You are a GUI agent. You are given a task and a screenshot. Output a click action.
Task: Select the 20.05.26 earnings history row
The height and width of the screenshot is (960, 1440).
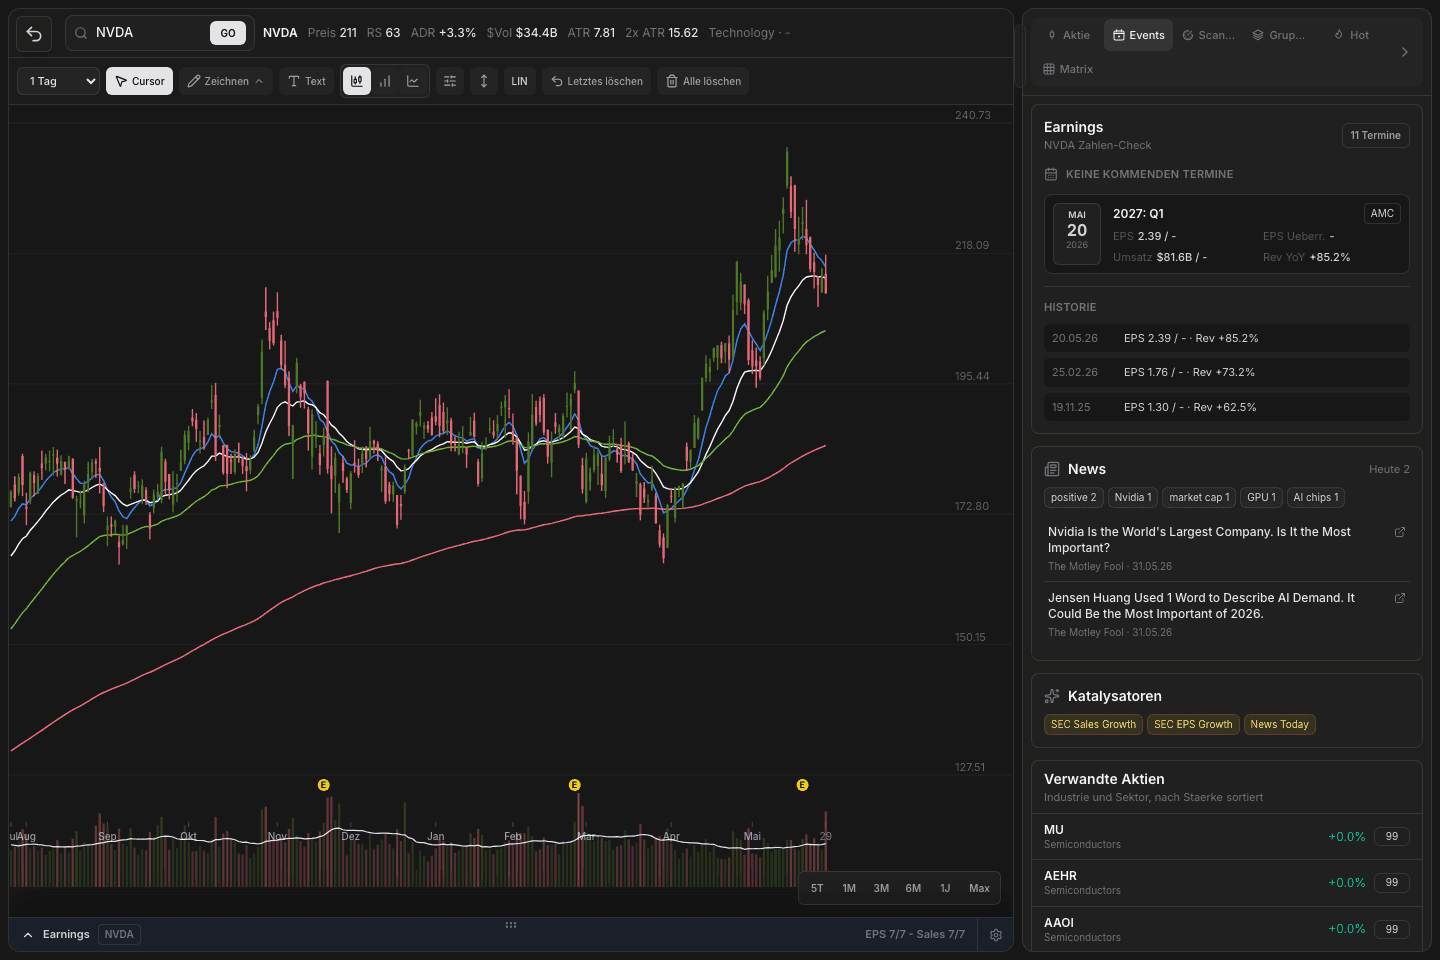pos(1226,338)
